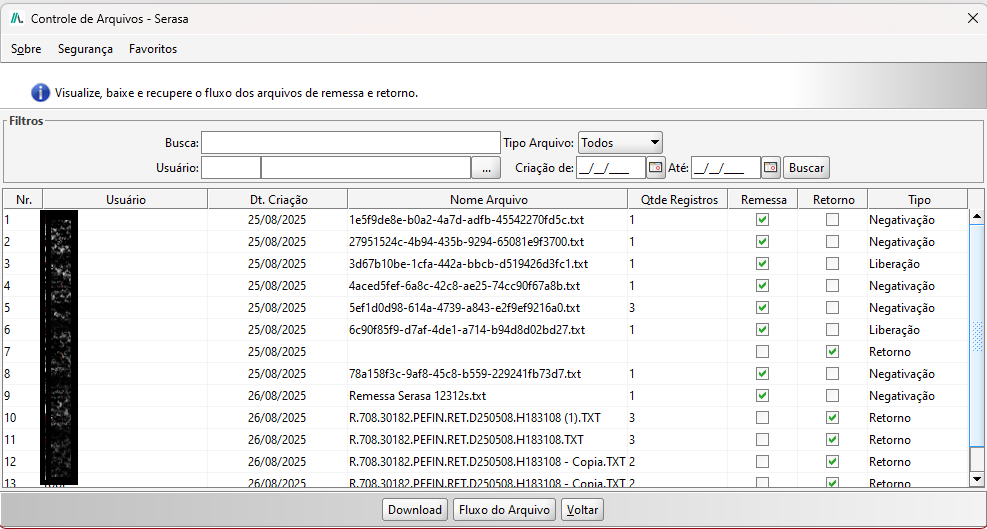Click the Qtde Registros value 3 in row 5
Image resolution: width=987 pixels, height=529 pixels.
tap(632, 308)
